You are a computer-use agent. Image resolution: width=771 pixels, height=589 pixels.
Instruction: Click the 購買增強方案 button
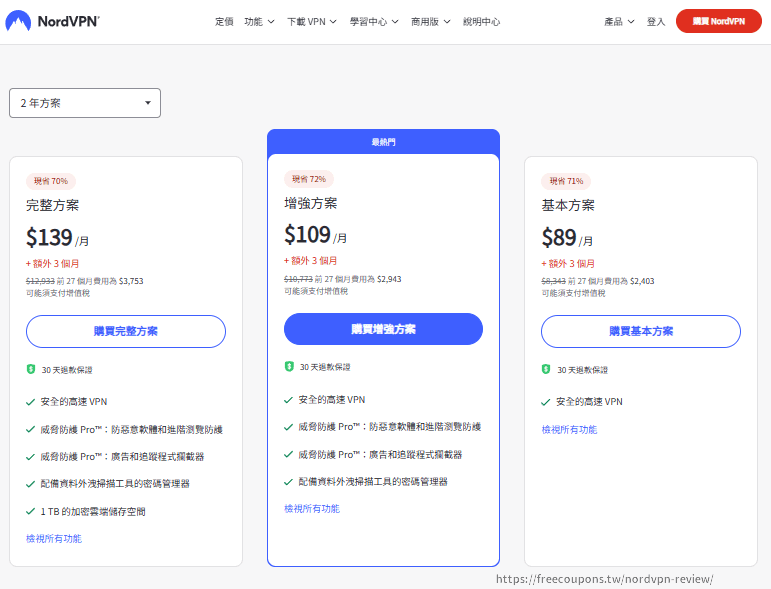pos(384,329)
